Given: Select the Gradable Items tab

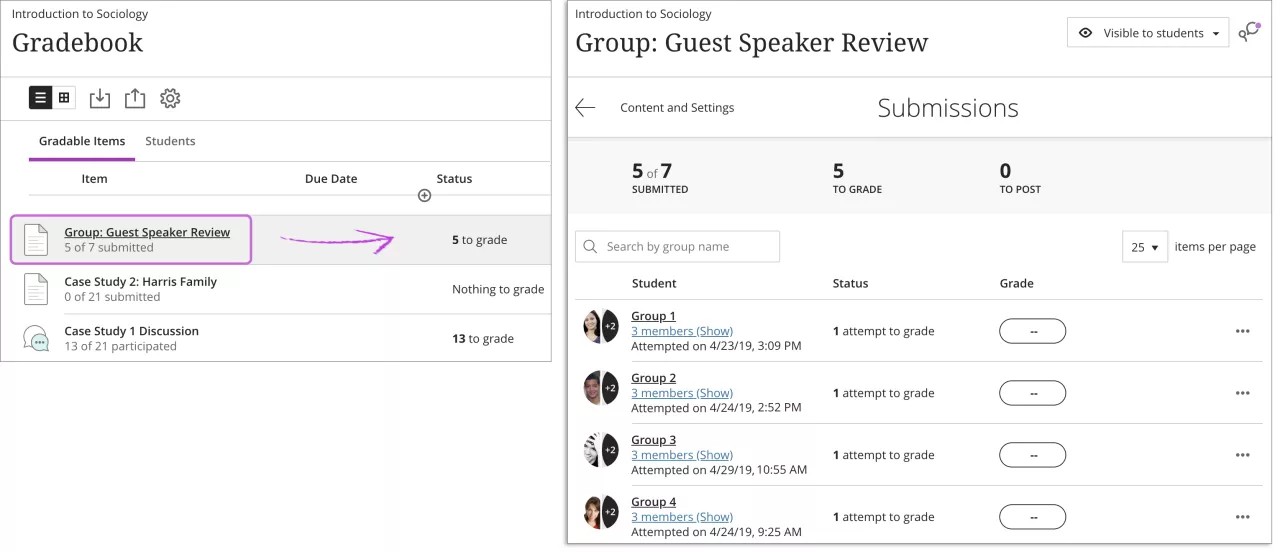Looking at the screenshot, I should 82,141.
